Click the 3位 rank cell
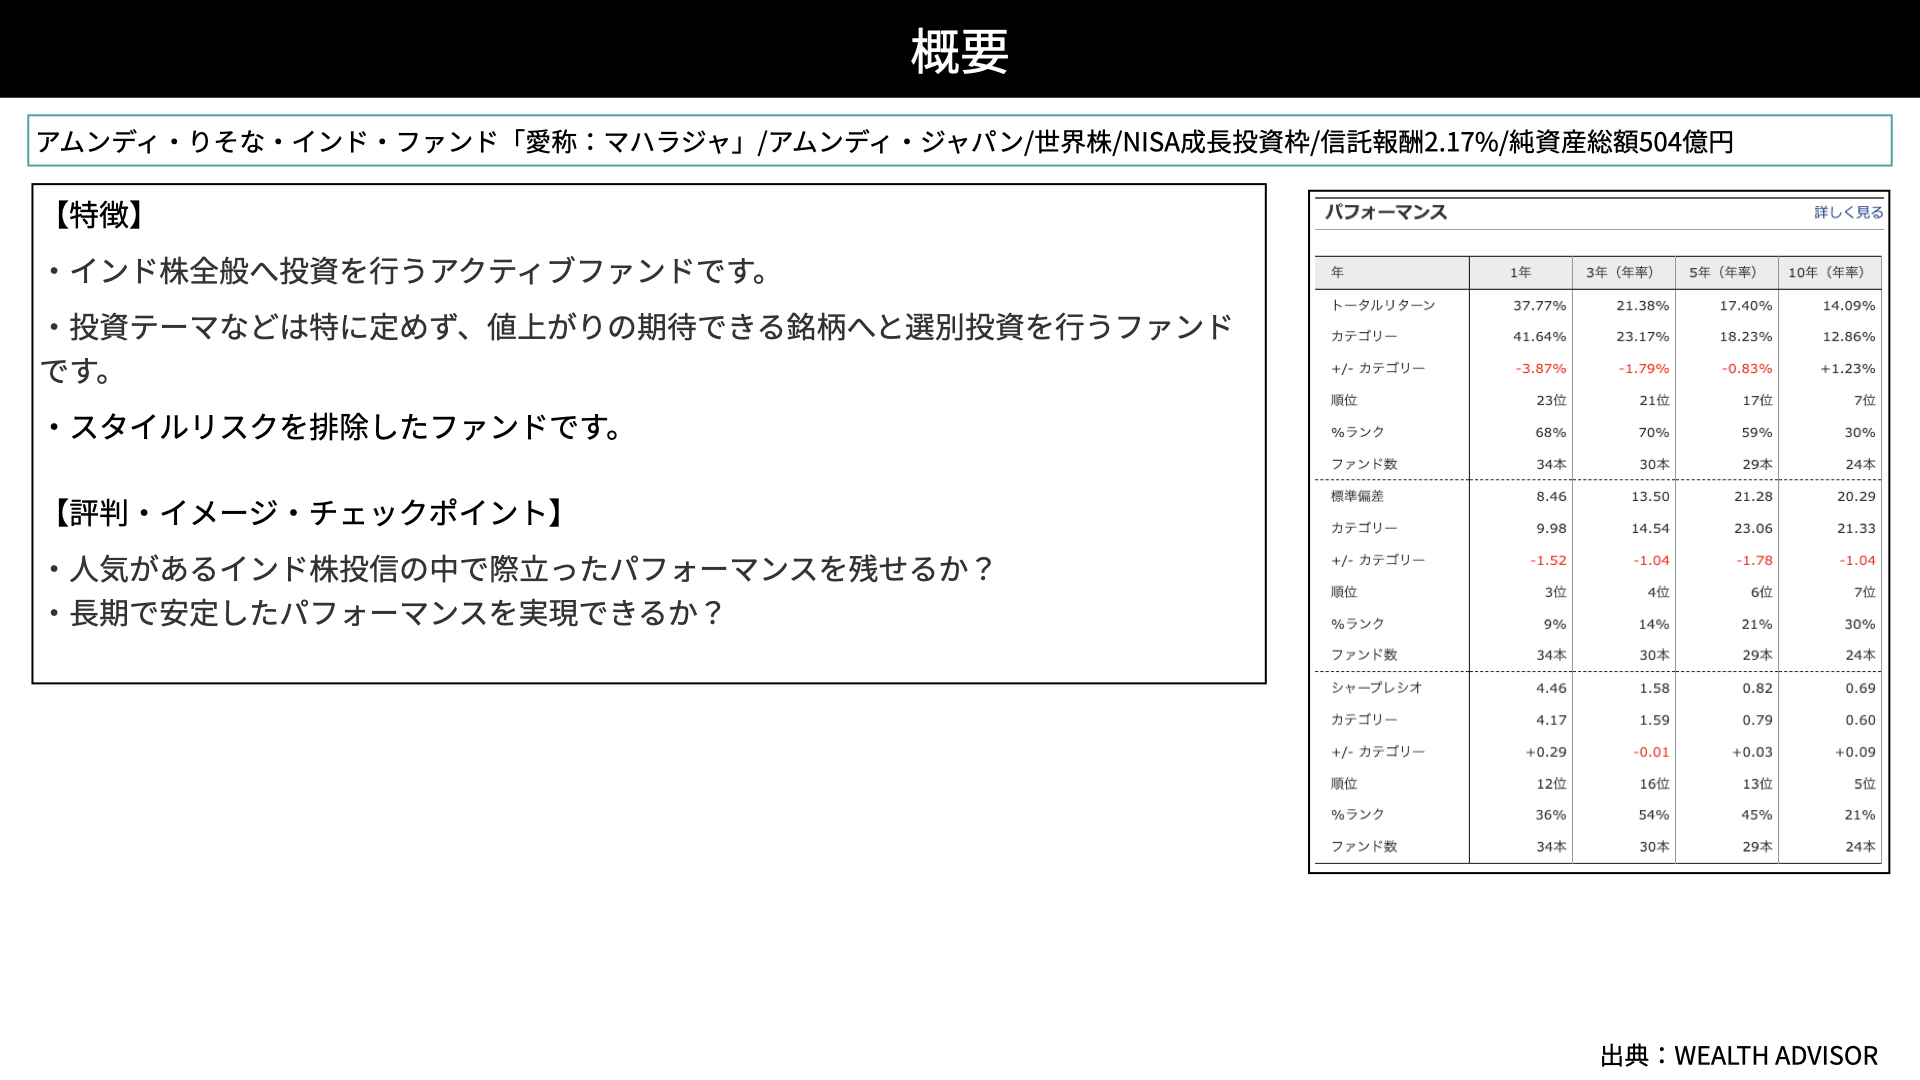The width and height of the screenshot is (1920, 1080). tap(1555, 592)
